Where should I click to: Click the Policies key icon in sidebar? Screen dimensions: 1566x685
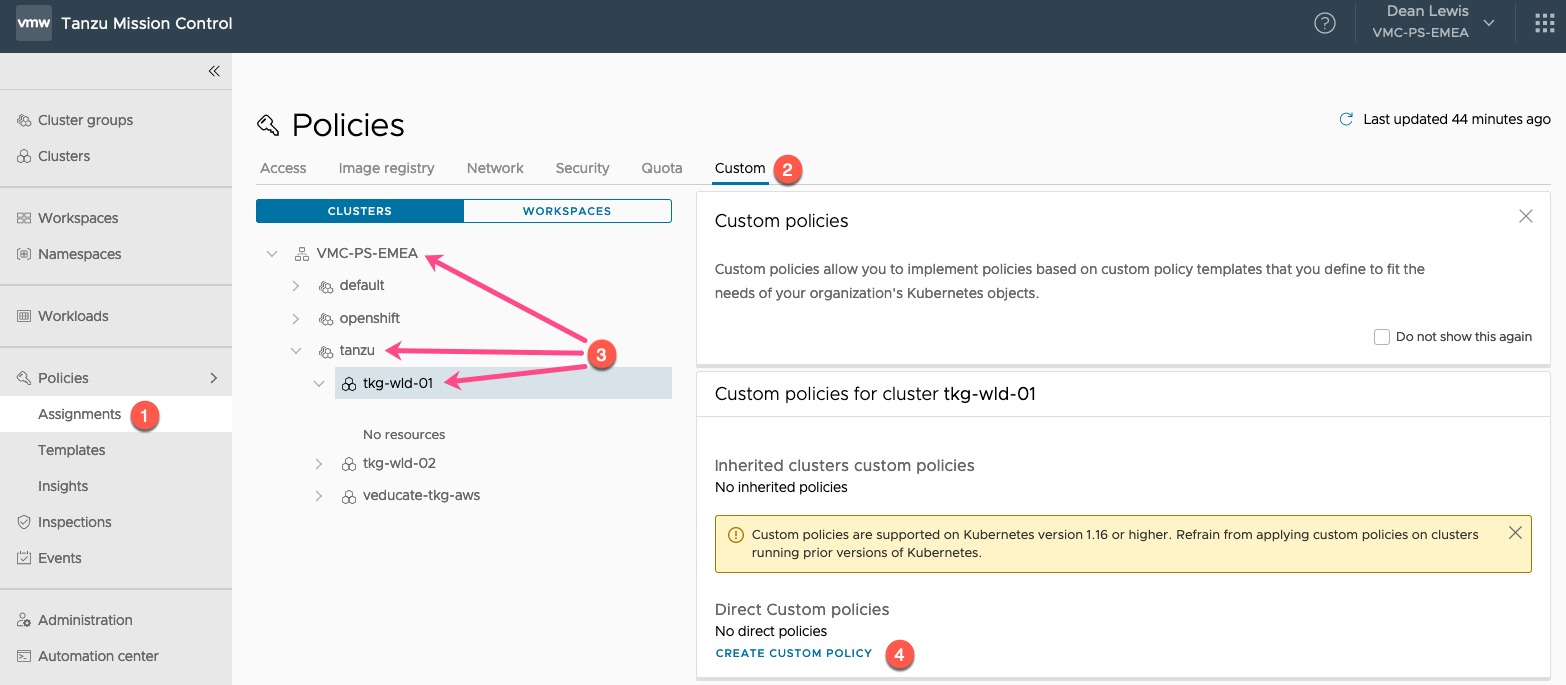point(24,378)
